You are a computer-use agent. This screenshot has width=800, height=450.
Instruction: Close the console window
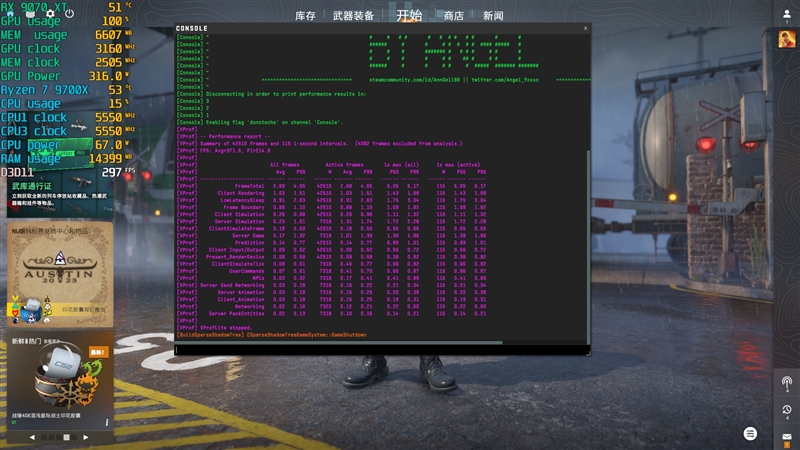[584, 28]
